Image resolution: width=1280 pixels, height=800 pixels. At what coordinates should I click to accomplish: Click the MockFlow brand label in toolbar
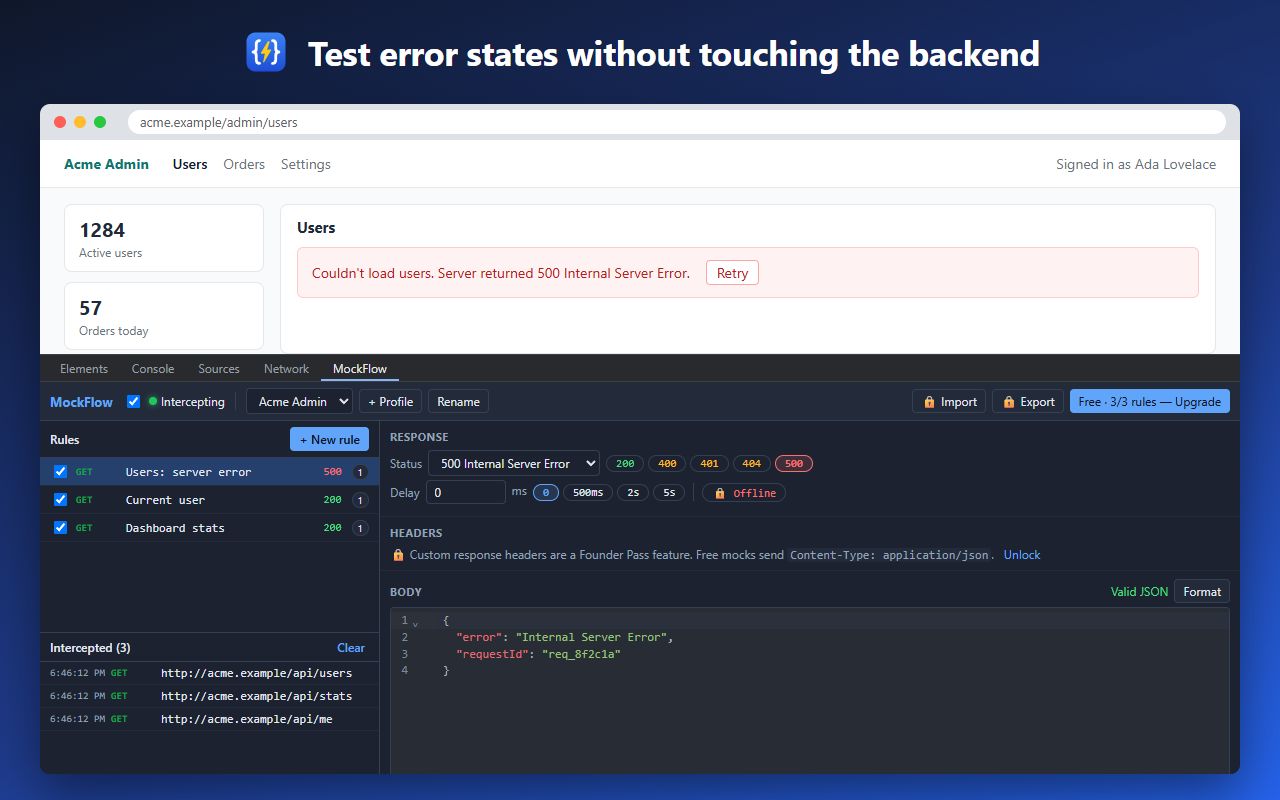click(81, 402)
